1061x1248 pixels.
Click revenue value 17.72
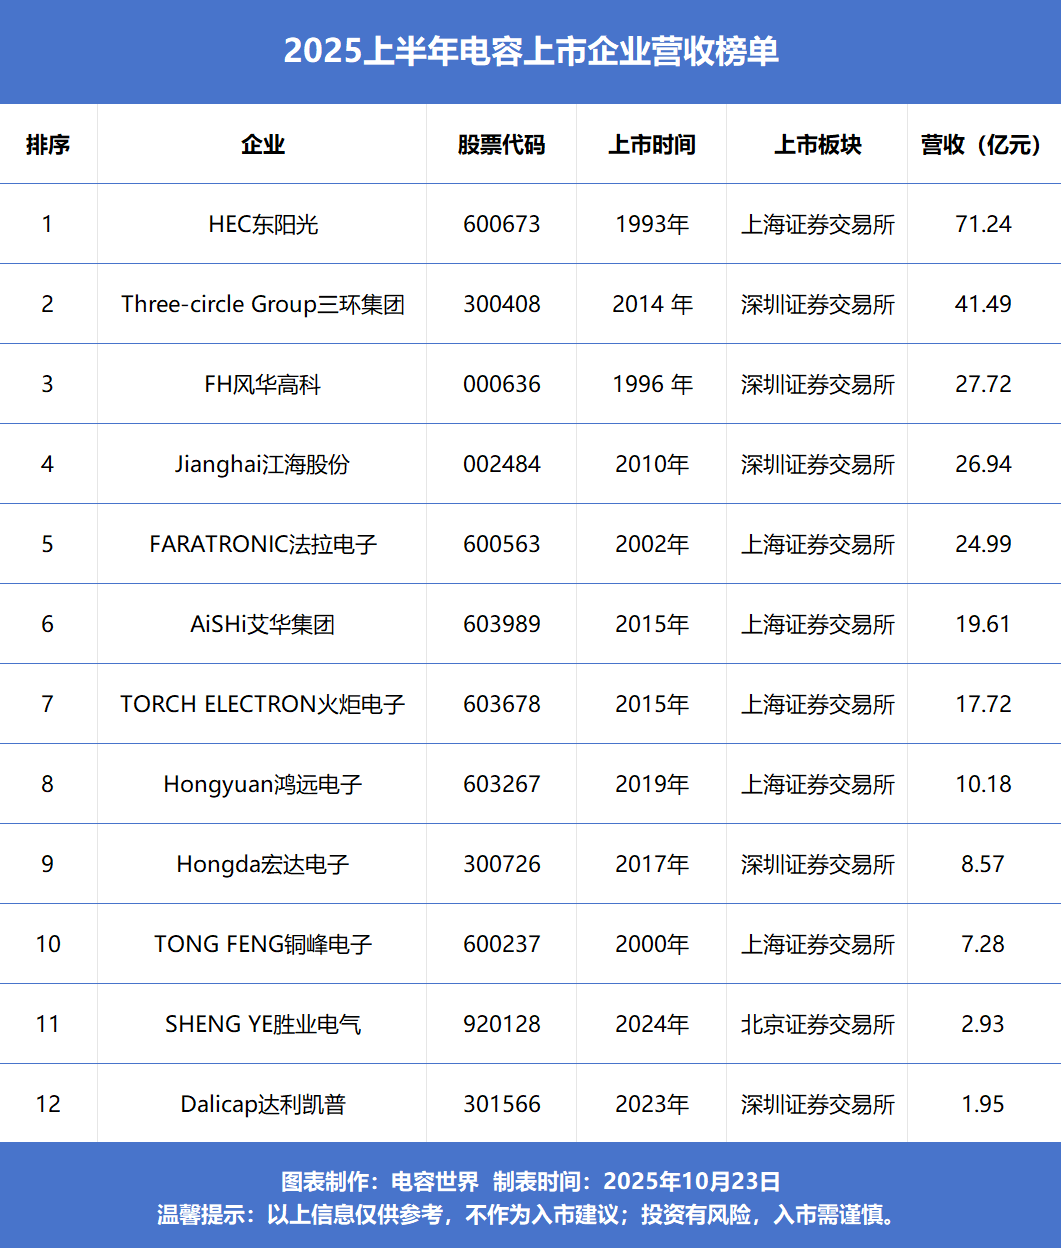point(984,704)
